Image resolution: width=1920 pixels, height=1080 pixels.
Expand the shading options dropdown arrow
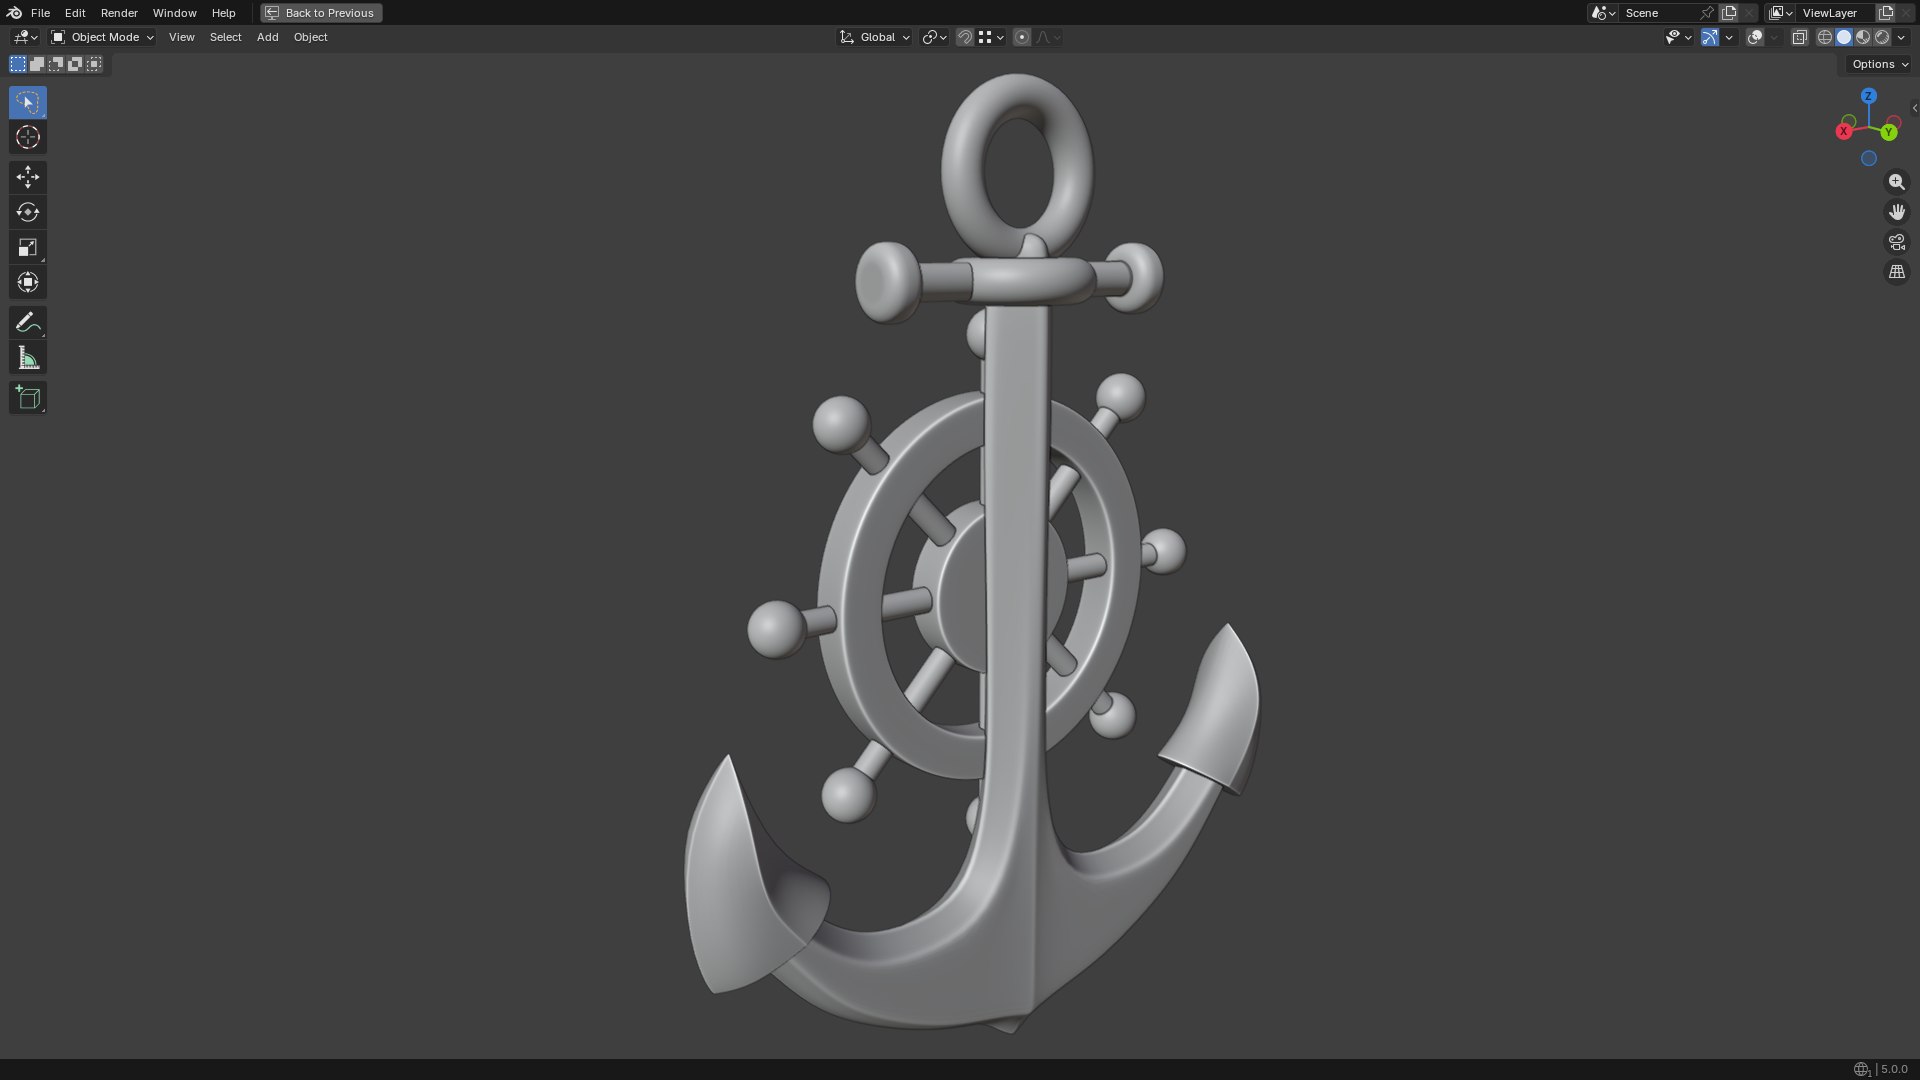pyautogui.click(x=1901, y=37)
